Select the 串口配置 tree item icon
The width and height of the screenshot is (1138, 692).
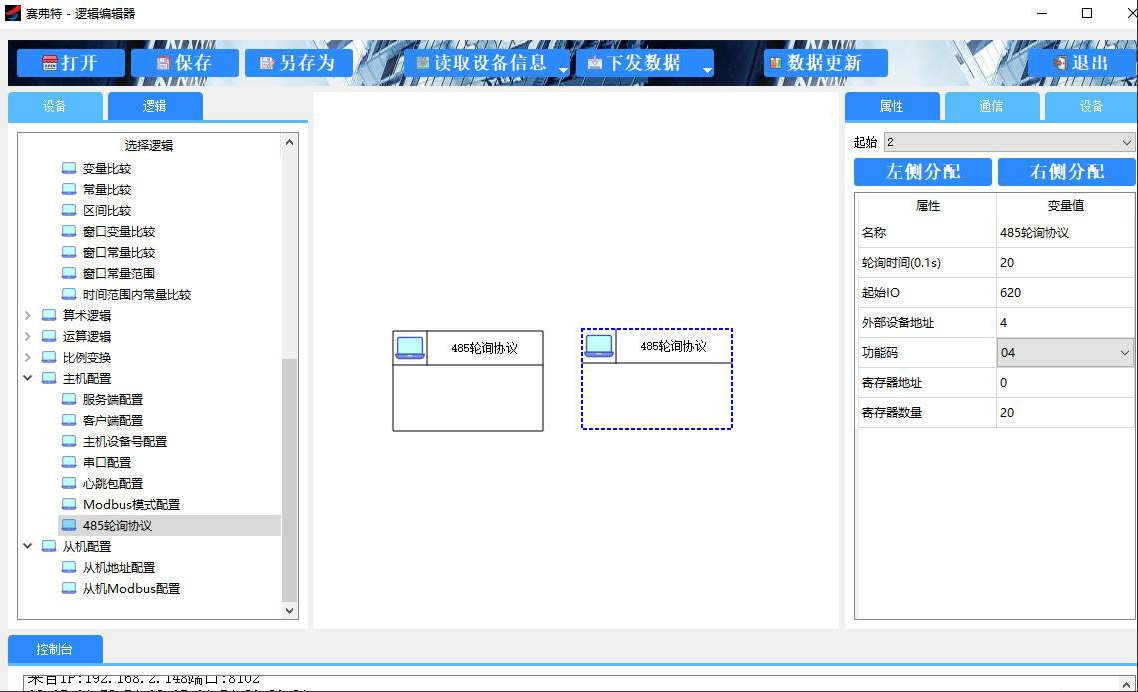(x=69, y=462)
